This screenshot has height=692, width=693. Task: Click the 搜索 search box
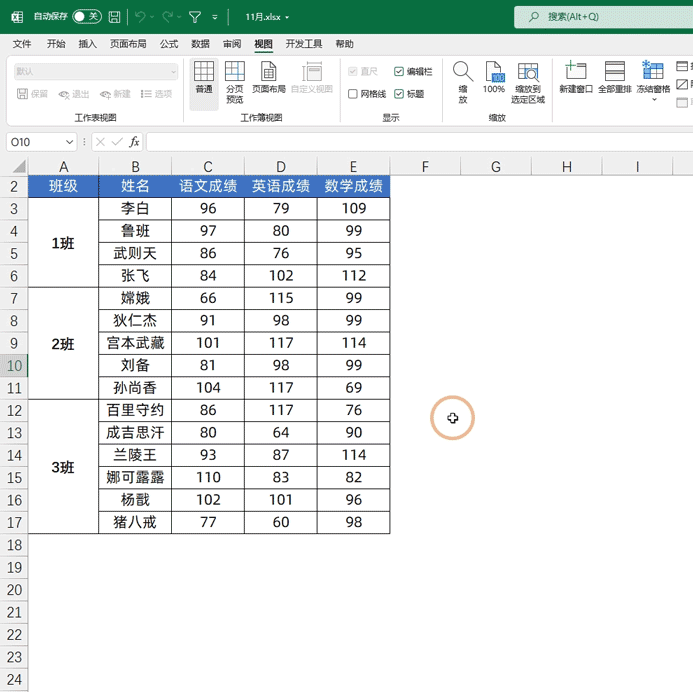(x=603, y=17)
